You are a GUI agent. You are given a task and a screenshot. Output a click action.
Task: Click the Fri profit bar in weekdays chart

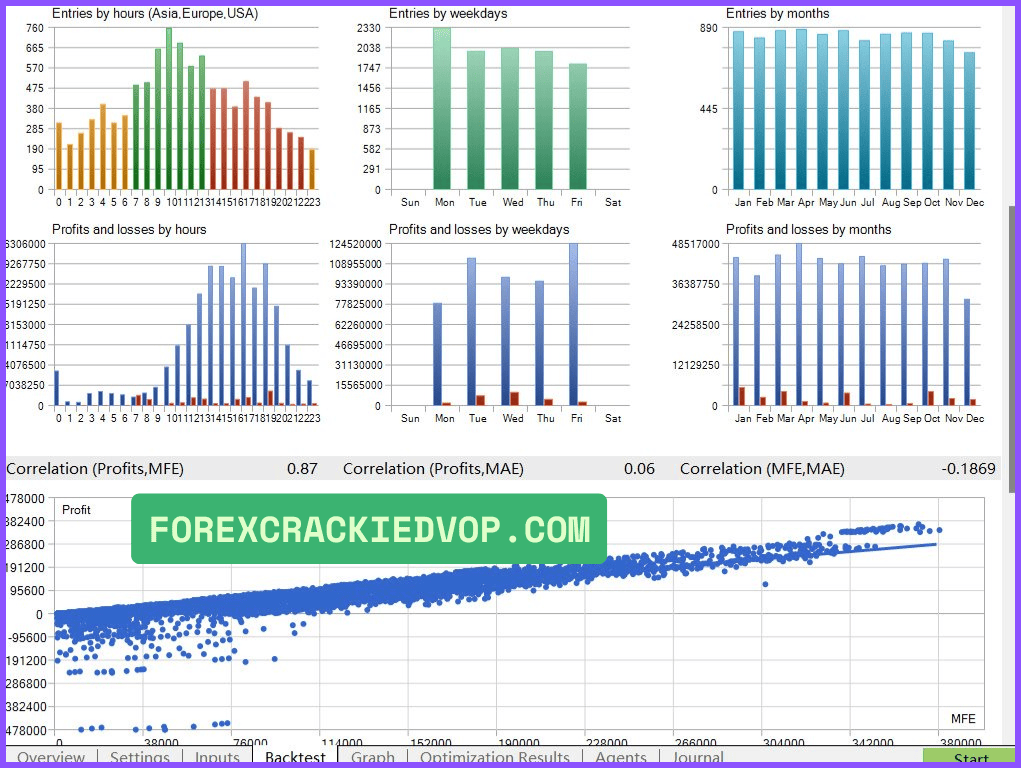(x=574, y=324)
